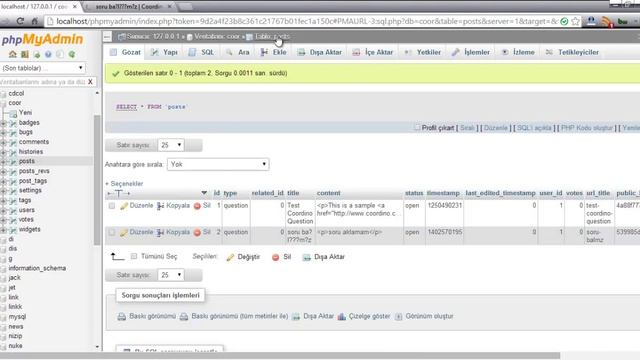The image size is (640, 360).
Task: Open the Son tablolar dropdown
Action: (43, 68)
